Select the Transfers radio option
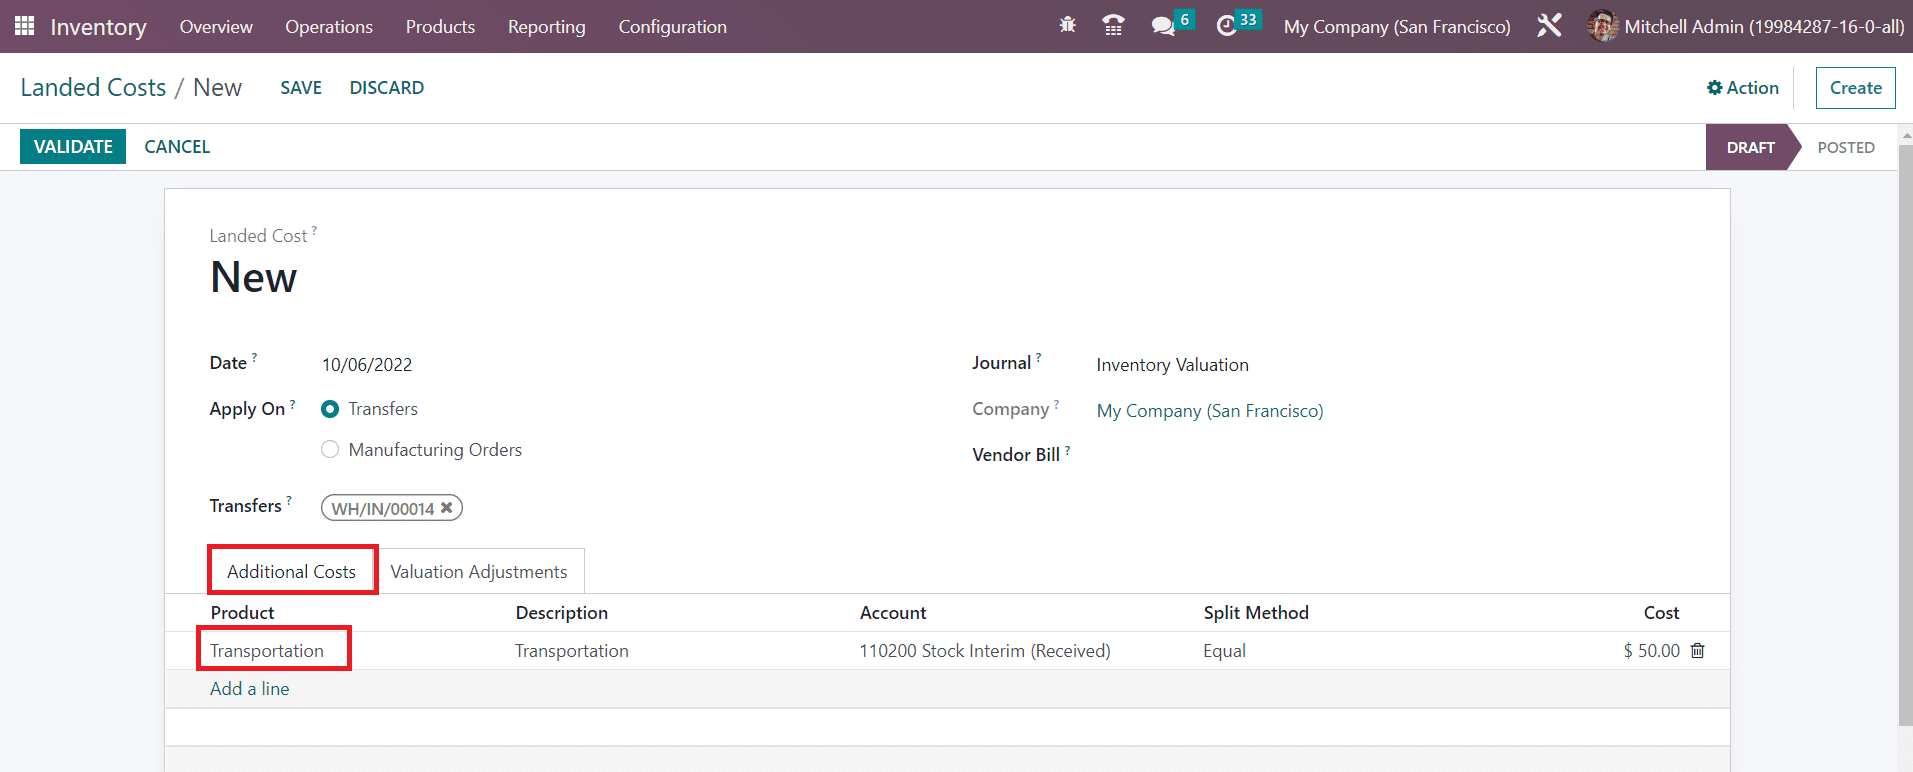This screenshot has height=772, width=1913. tap(330, 409)
